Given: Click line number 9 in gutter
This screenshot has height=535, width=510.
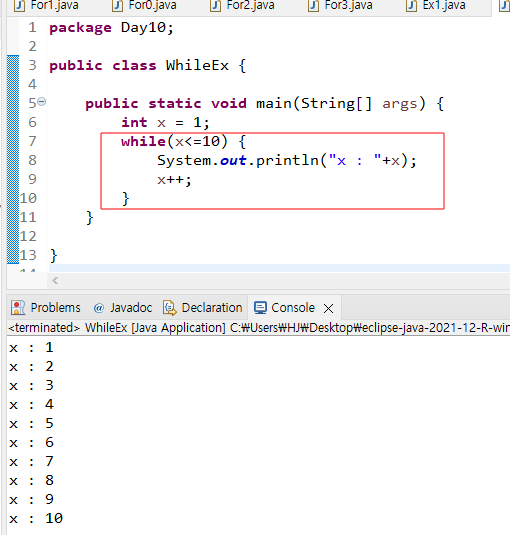Looking at the screenshot, I should [x=32, y=179].
